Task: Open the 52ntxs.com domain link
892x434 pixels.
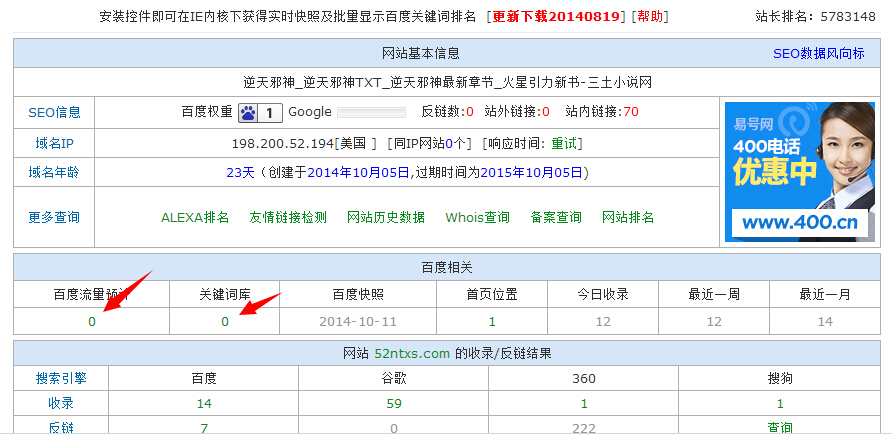Action: coord(412,354)
